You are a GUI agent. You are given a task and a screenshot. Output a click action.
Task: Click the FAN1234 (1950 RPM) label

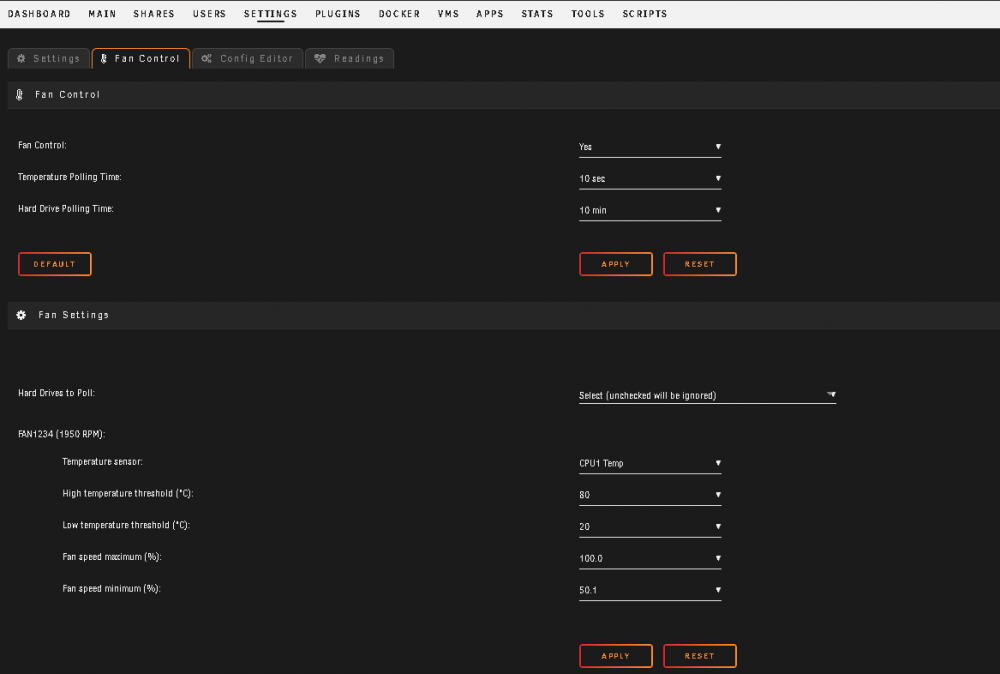pyautogui.click(x=61, y=434)
